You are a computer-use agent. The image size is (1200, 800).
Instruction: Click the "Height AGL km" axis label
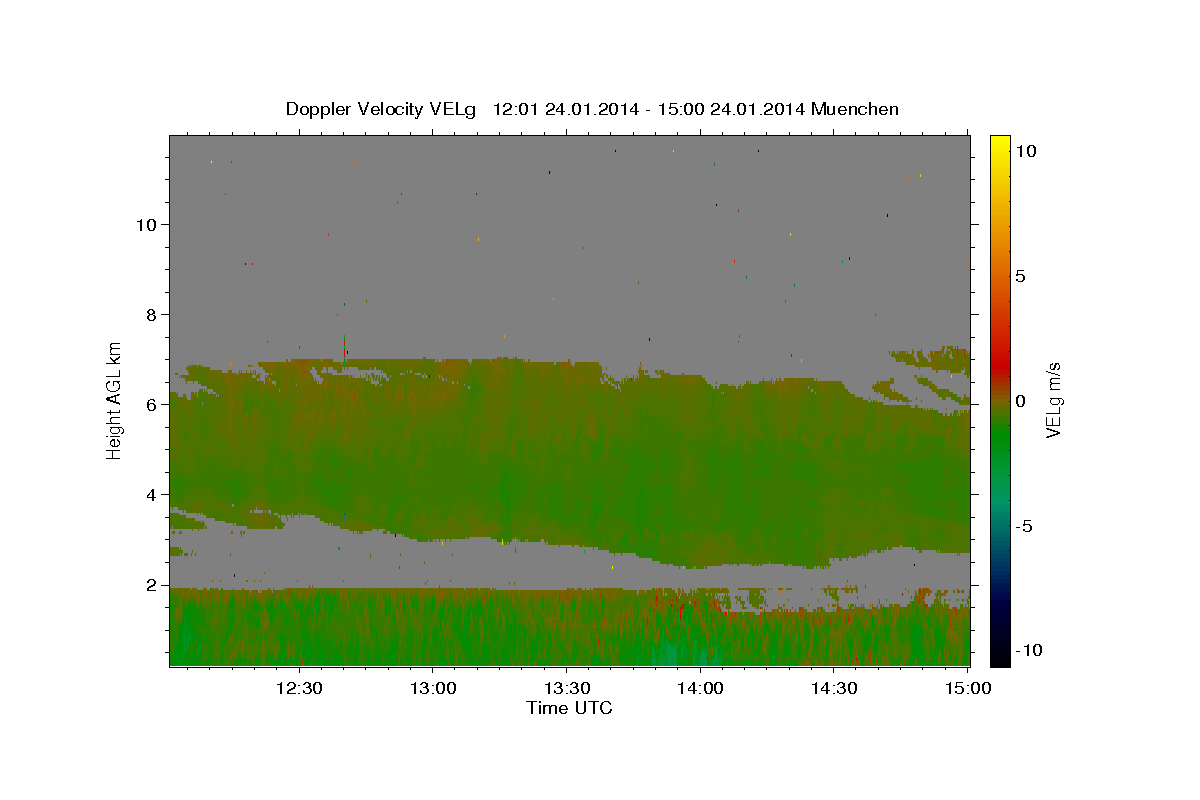115,399
